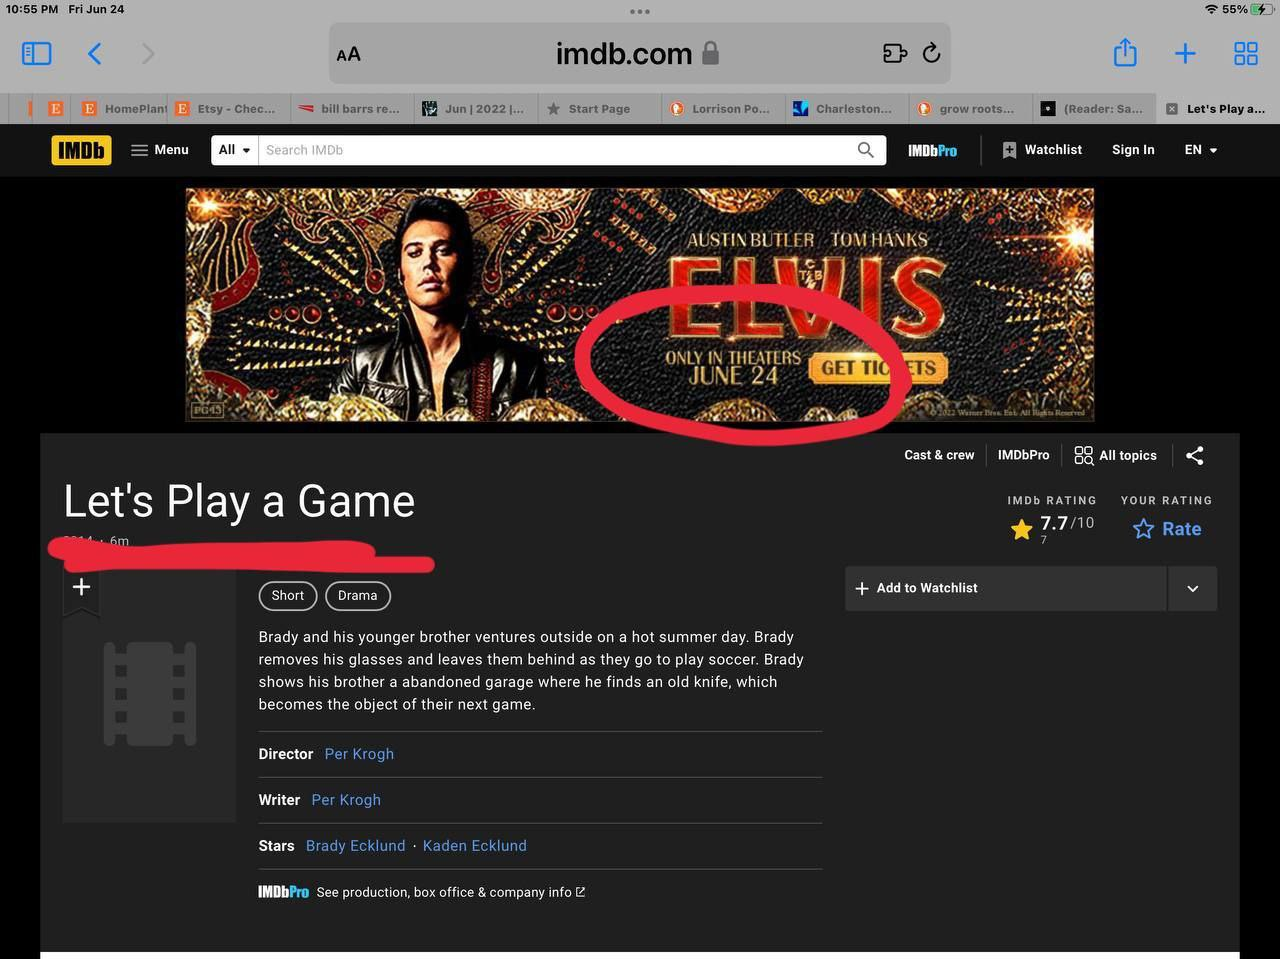The width and height of the screenshot is (1280, 959).
Task: Share this title via share icon
Action: pos(1194,456)
